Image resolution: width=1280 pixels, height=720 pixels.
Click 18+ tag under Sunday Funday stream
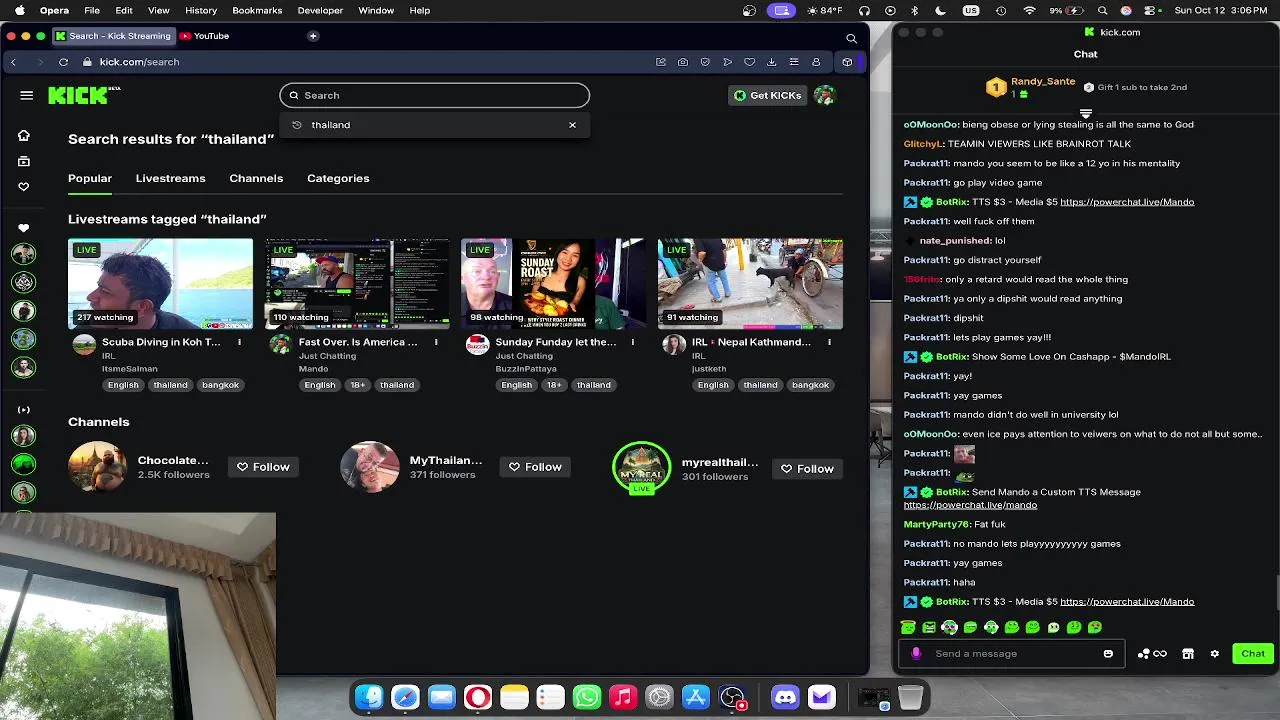click(554, 385)
